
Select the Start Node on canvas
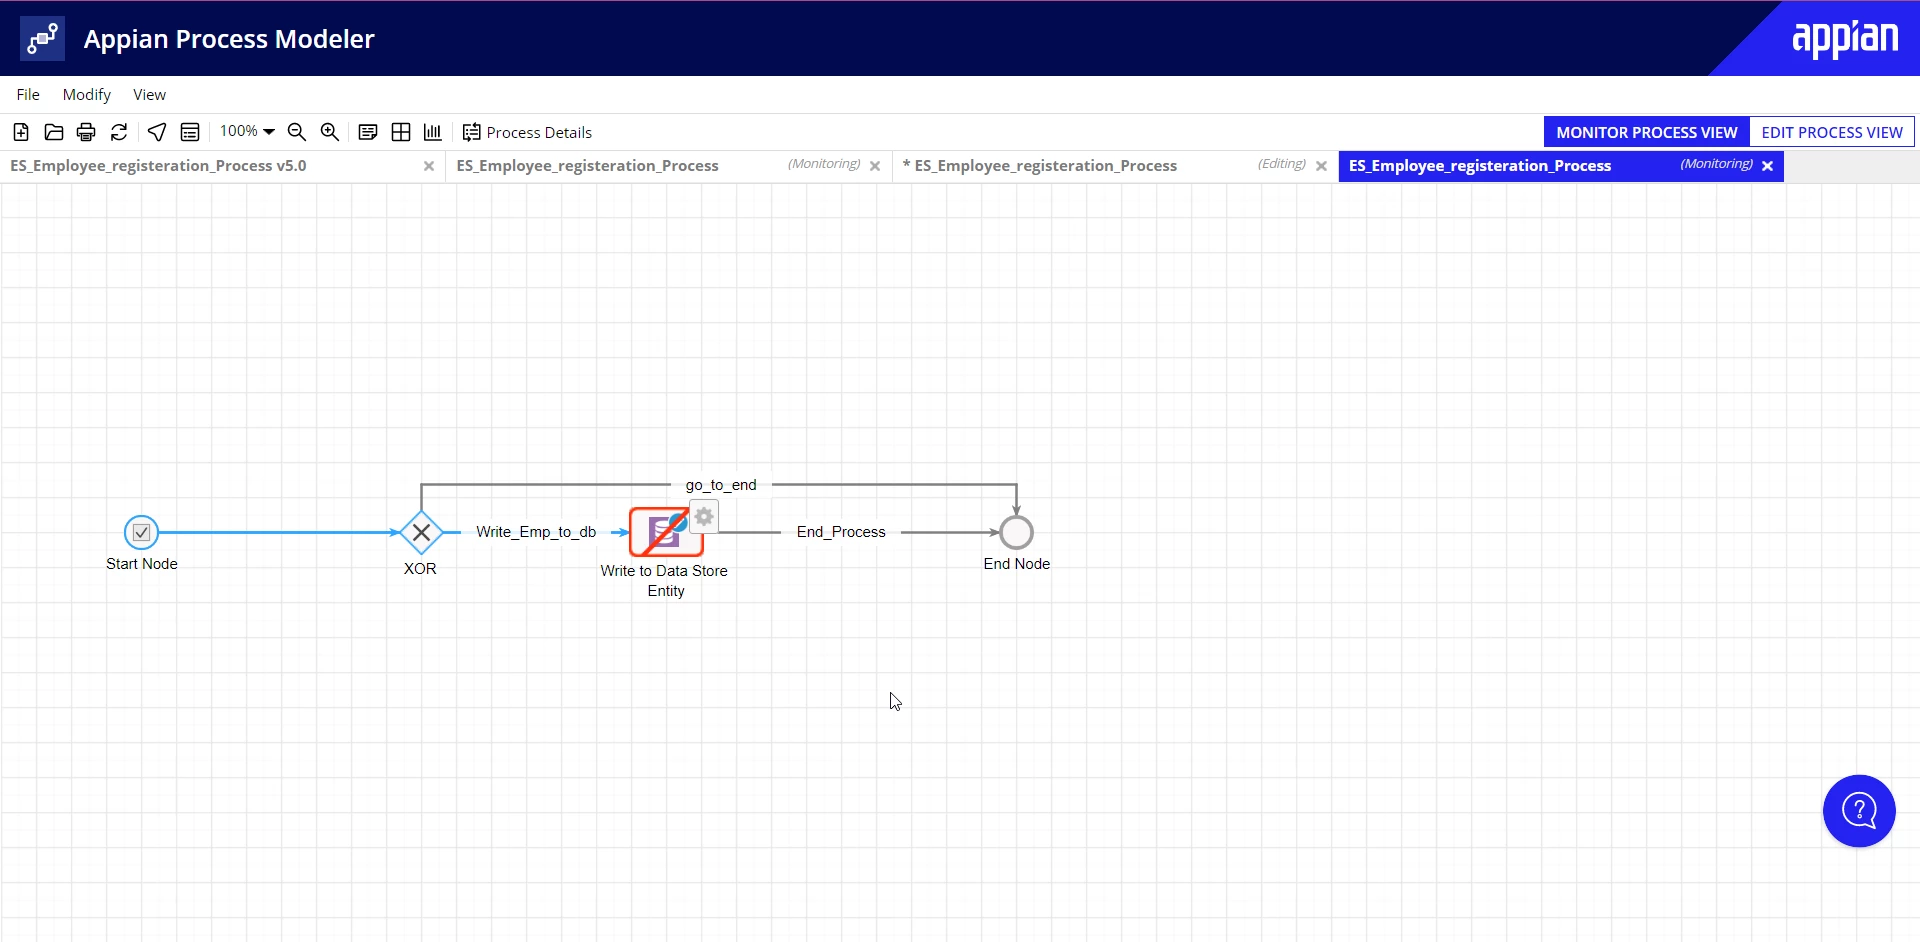click(141, 532)
